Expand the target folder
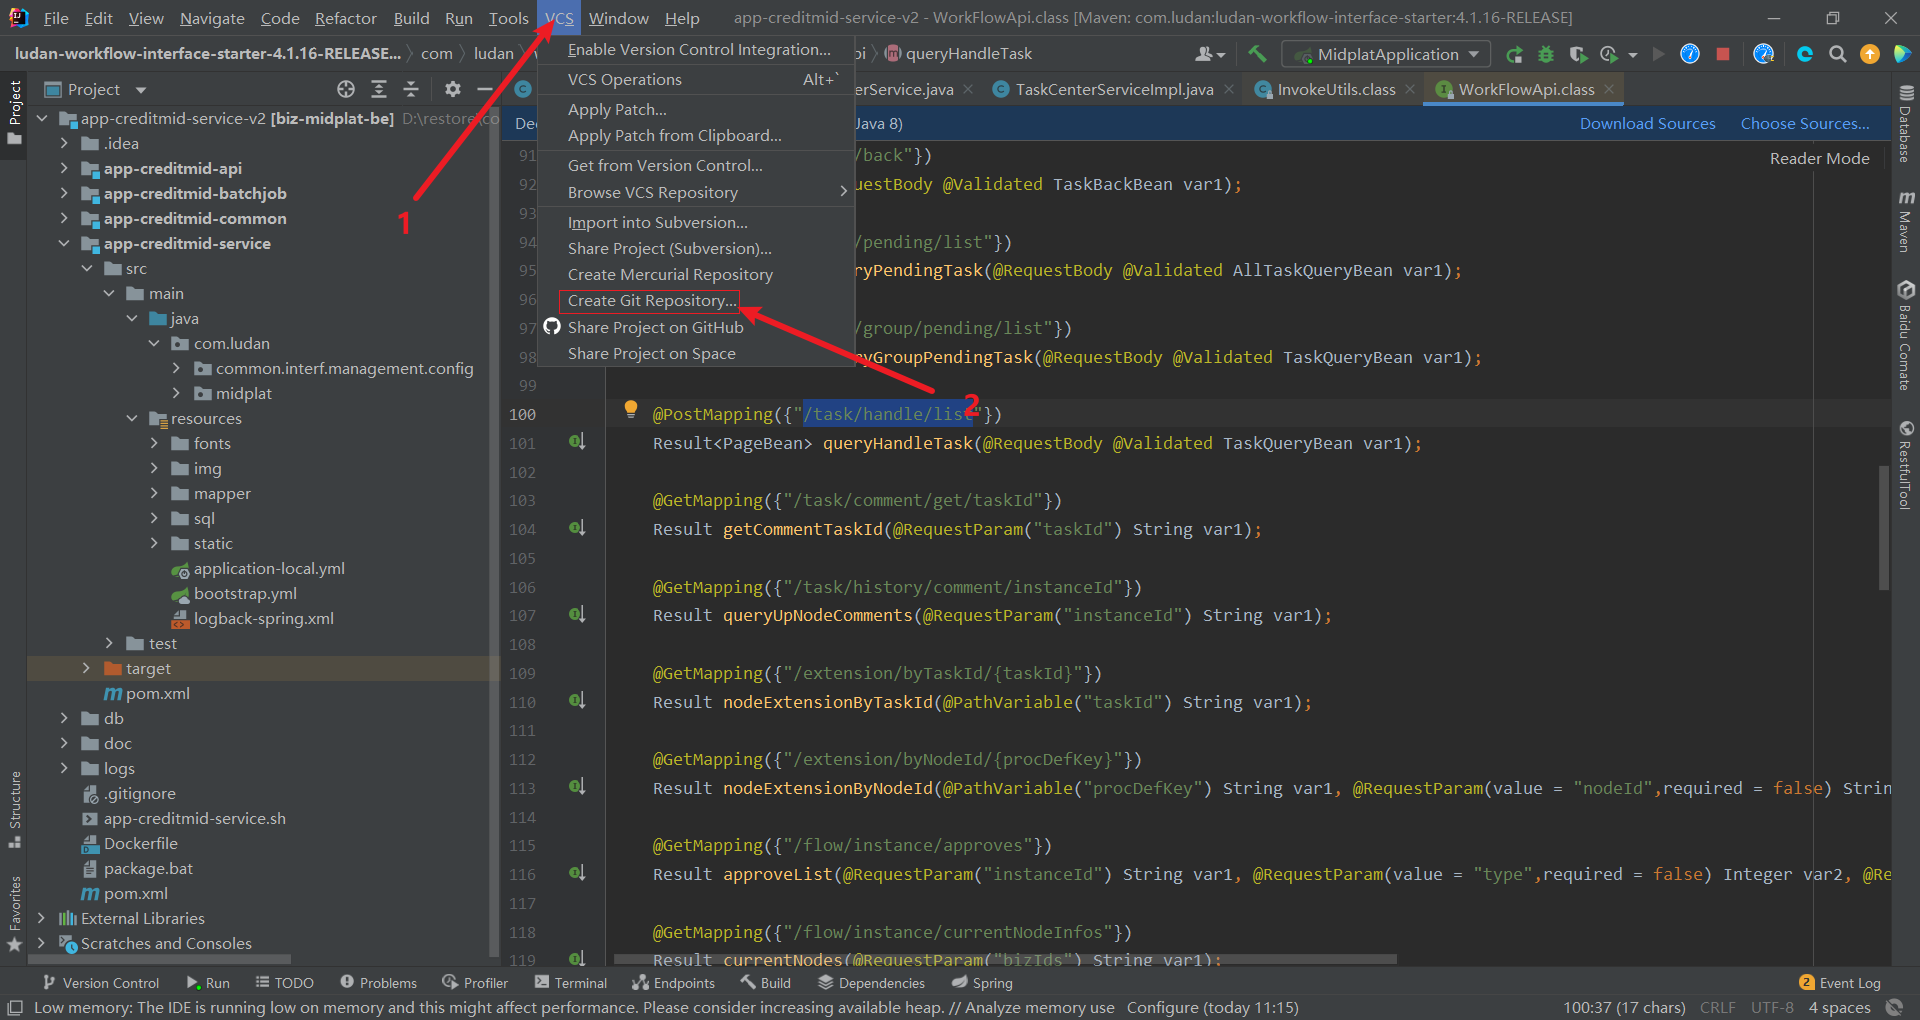Screen dimensions: 1920x1020 pyautogui.click(x=86, y=668)
